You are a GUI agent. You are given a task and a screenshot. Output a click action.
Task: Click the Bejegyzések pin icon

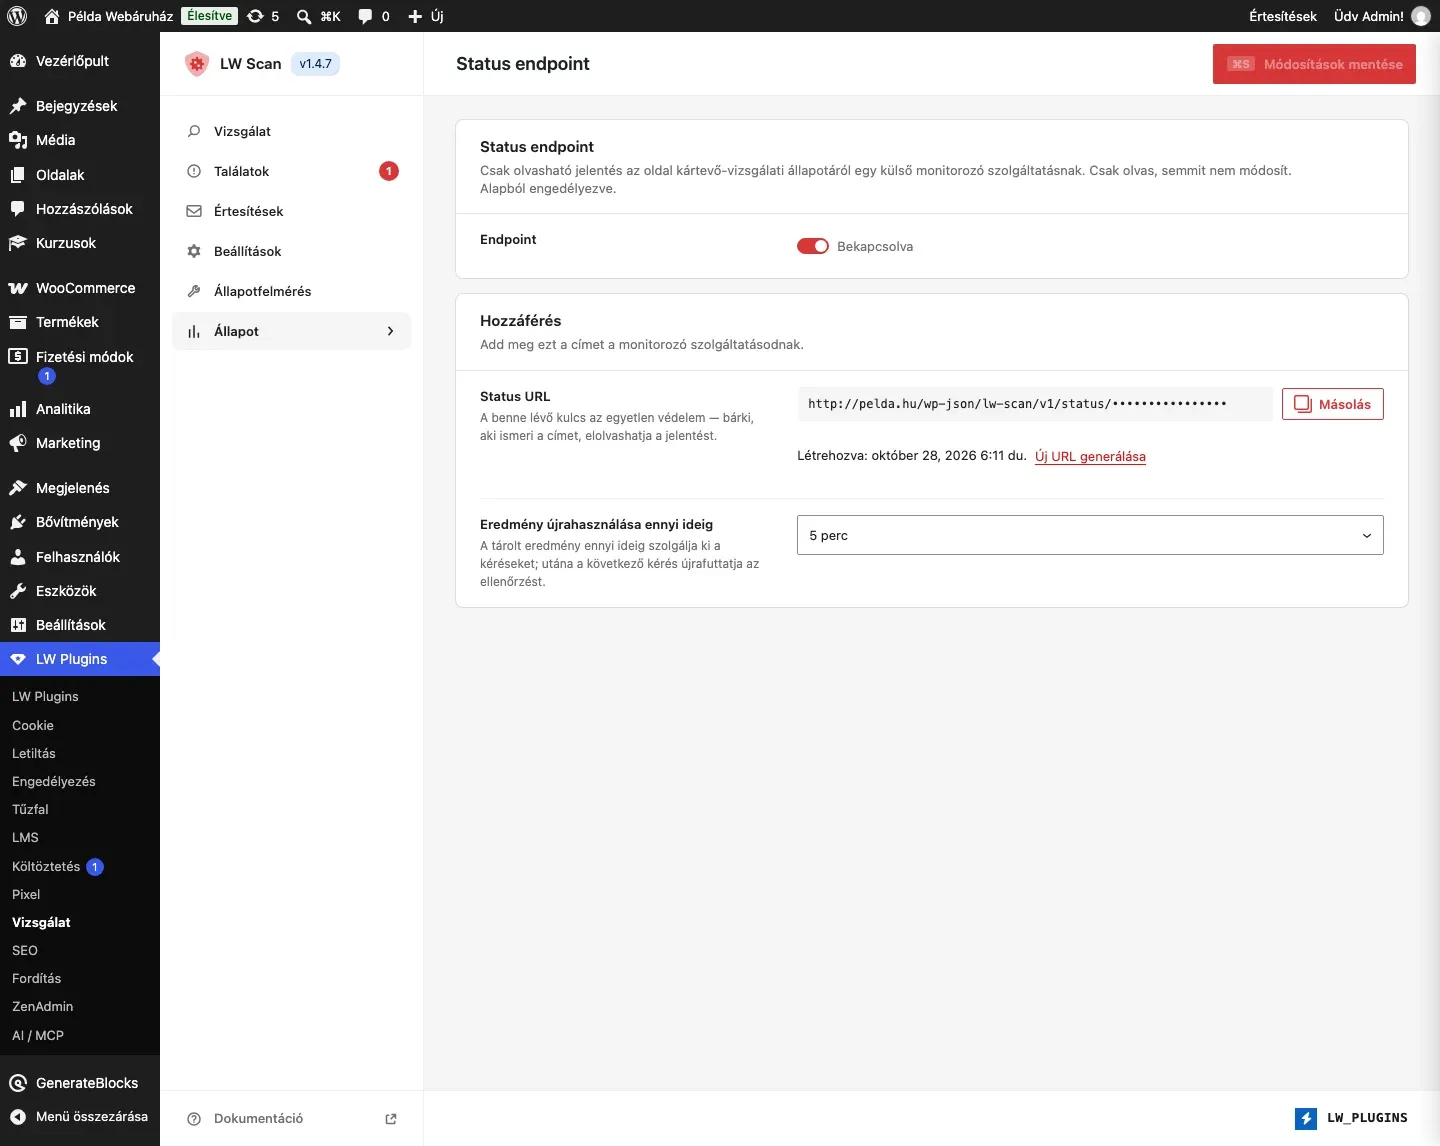[18, 106]
